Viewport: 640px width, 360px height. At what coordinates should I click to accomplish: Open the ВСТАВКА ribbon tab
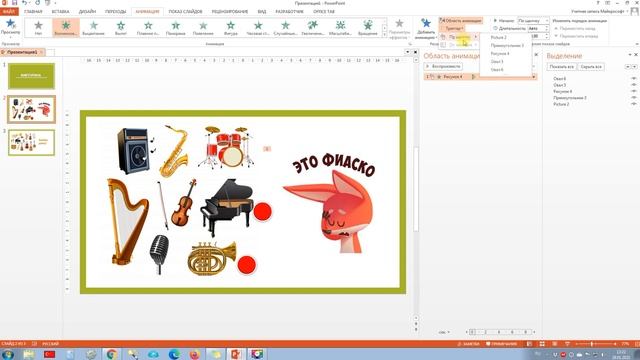60,11
